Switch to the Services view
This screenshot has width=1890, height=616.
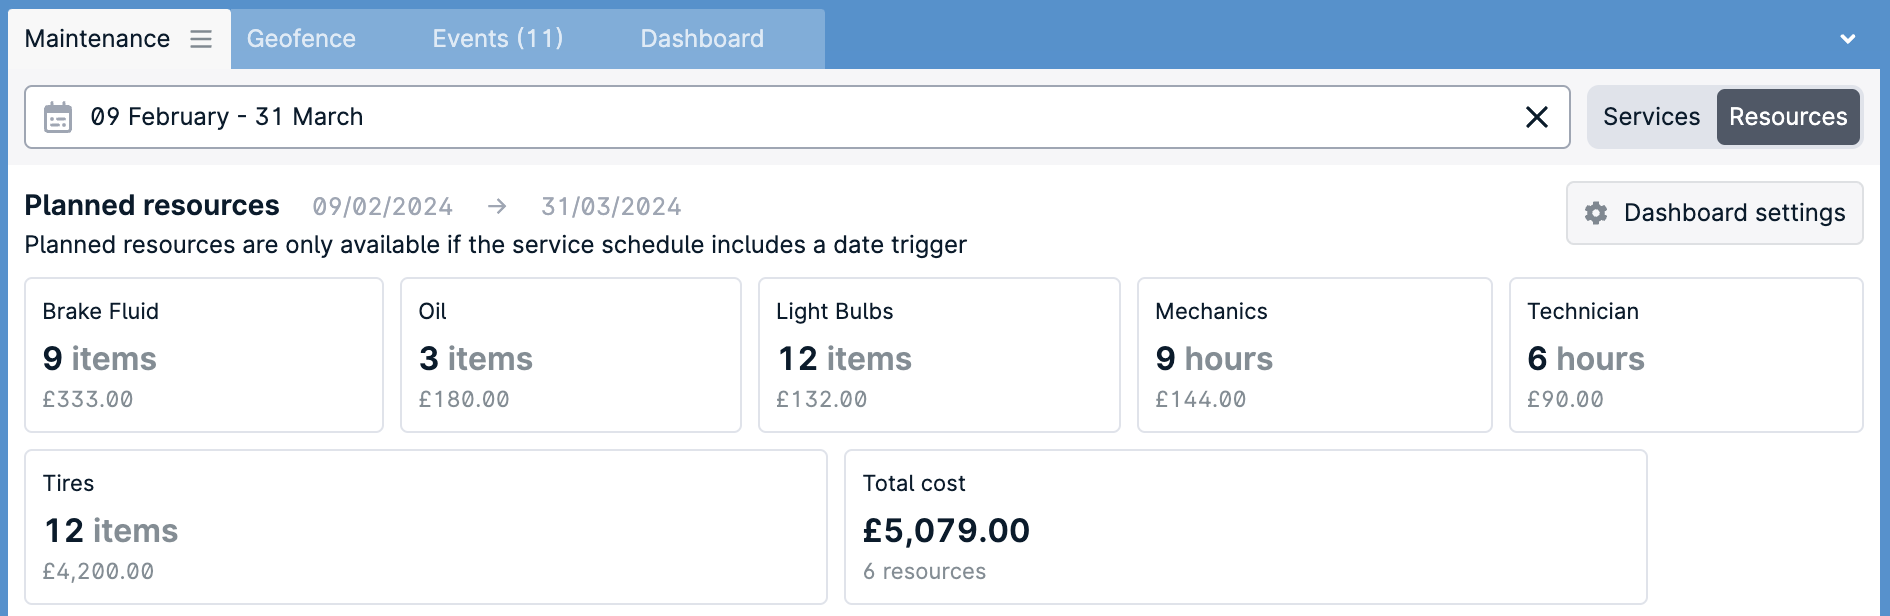click(1651, 117)
